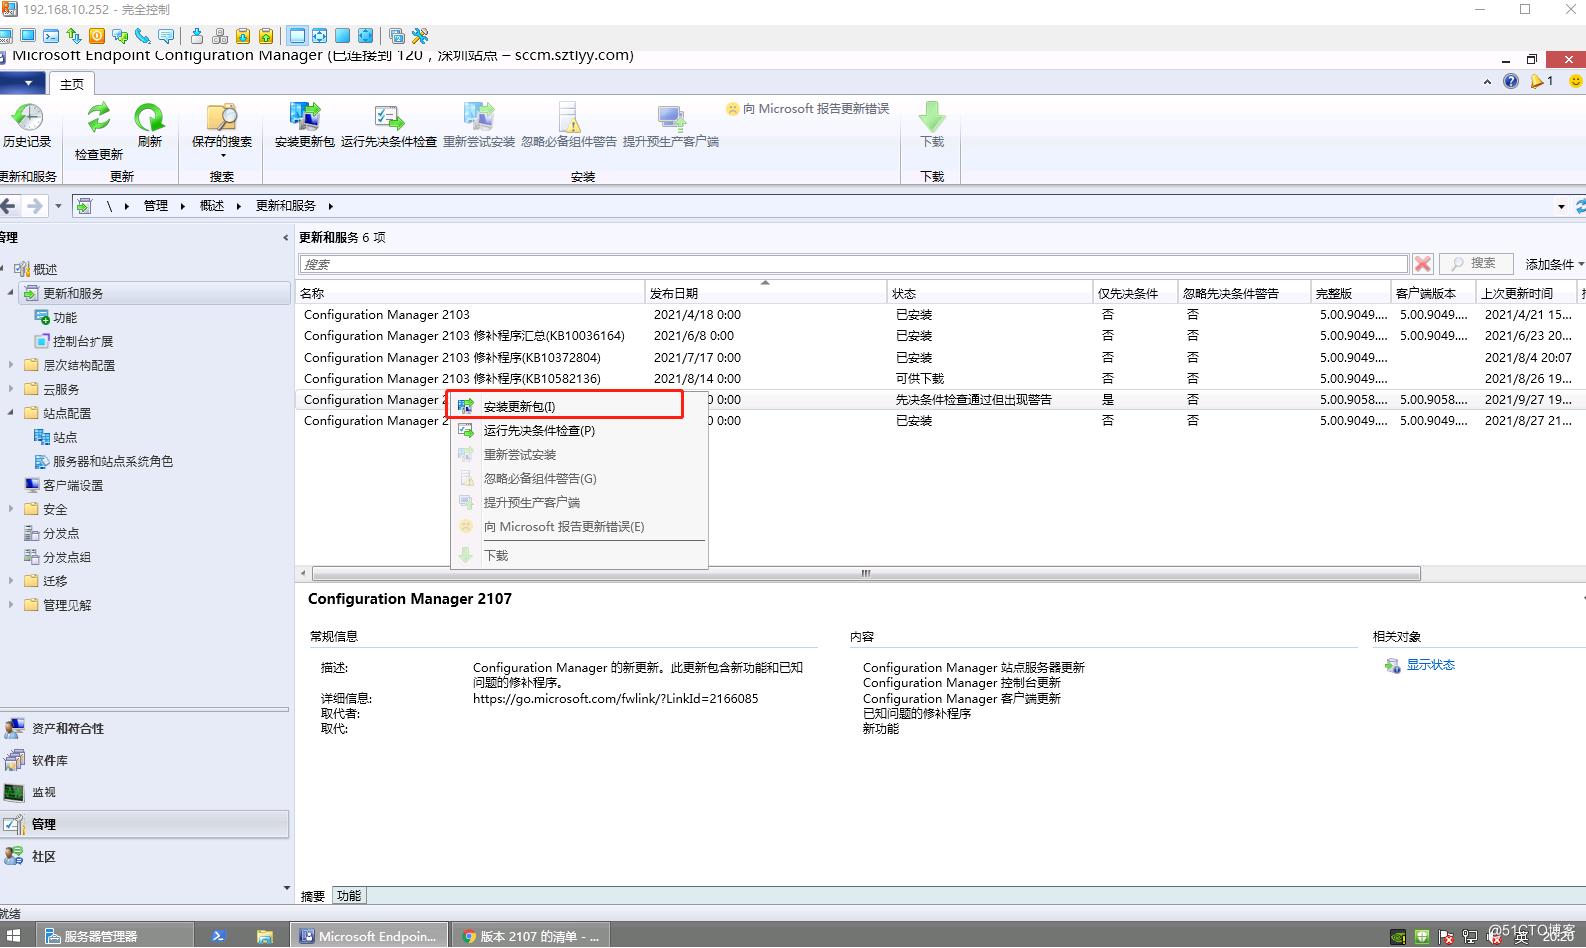Open the 站点 tree node
The image size is (1586, 948).
[65, 437]
